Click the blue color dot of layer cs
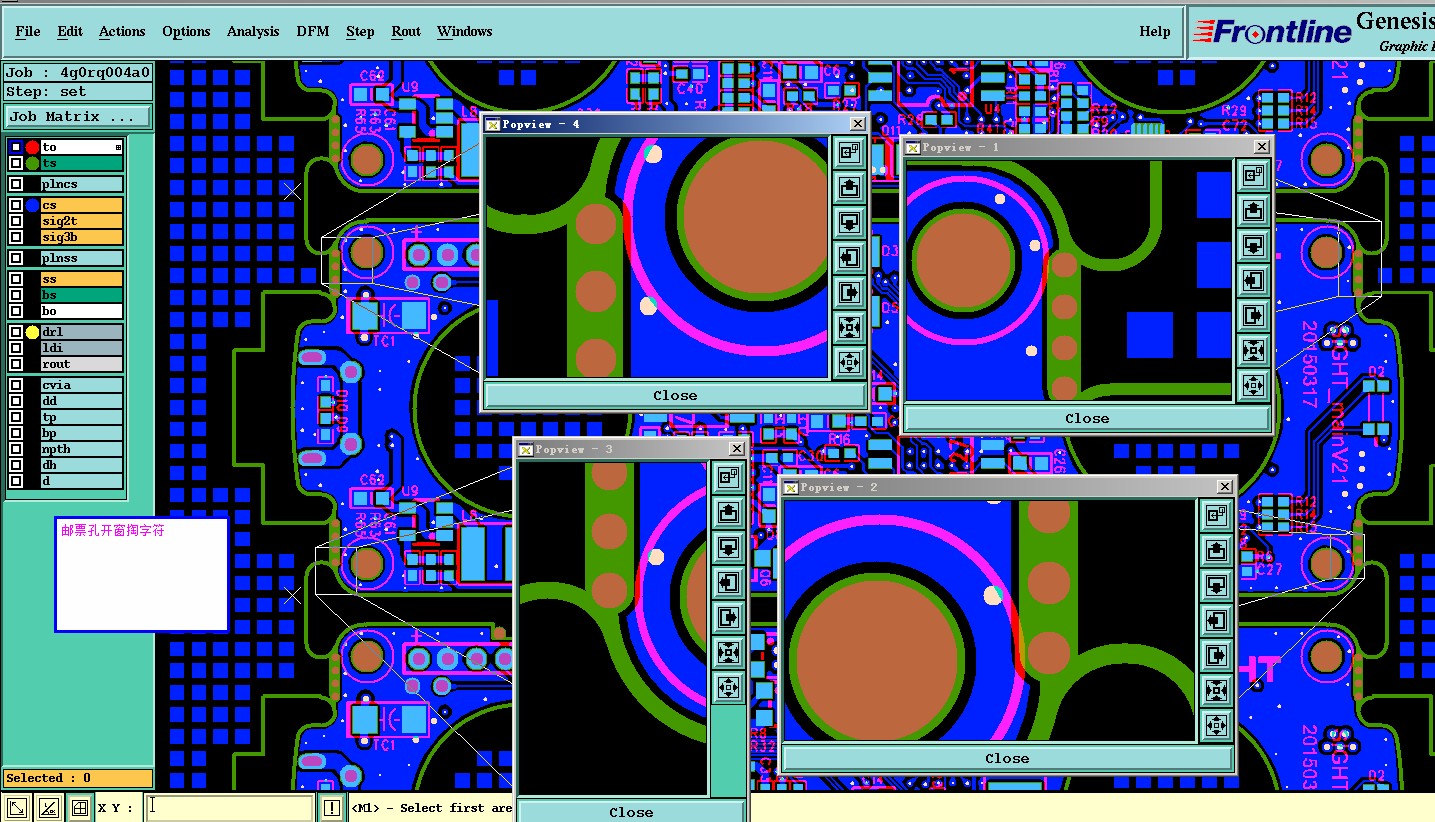 (32, 205)
